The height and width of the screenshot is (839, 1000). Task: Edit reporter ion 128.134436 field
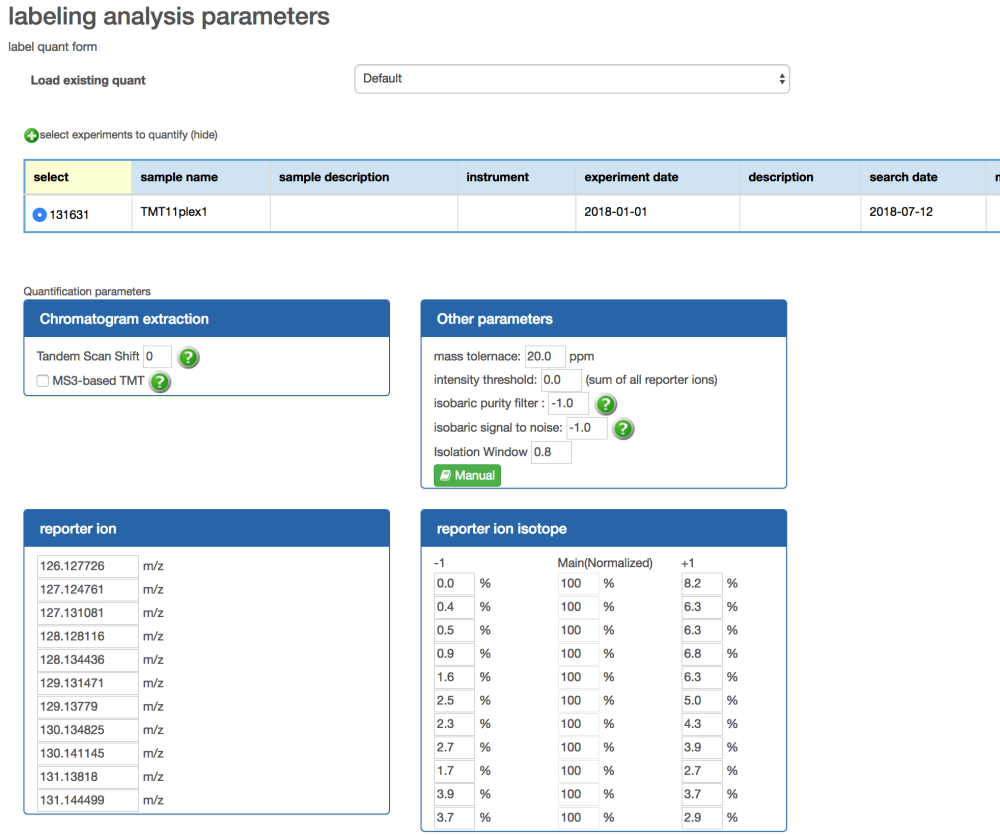click(x=88, y=660)
